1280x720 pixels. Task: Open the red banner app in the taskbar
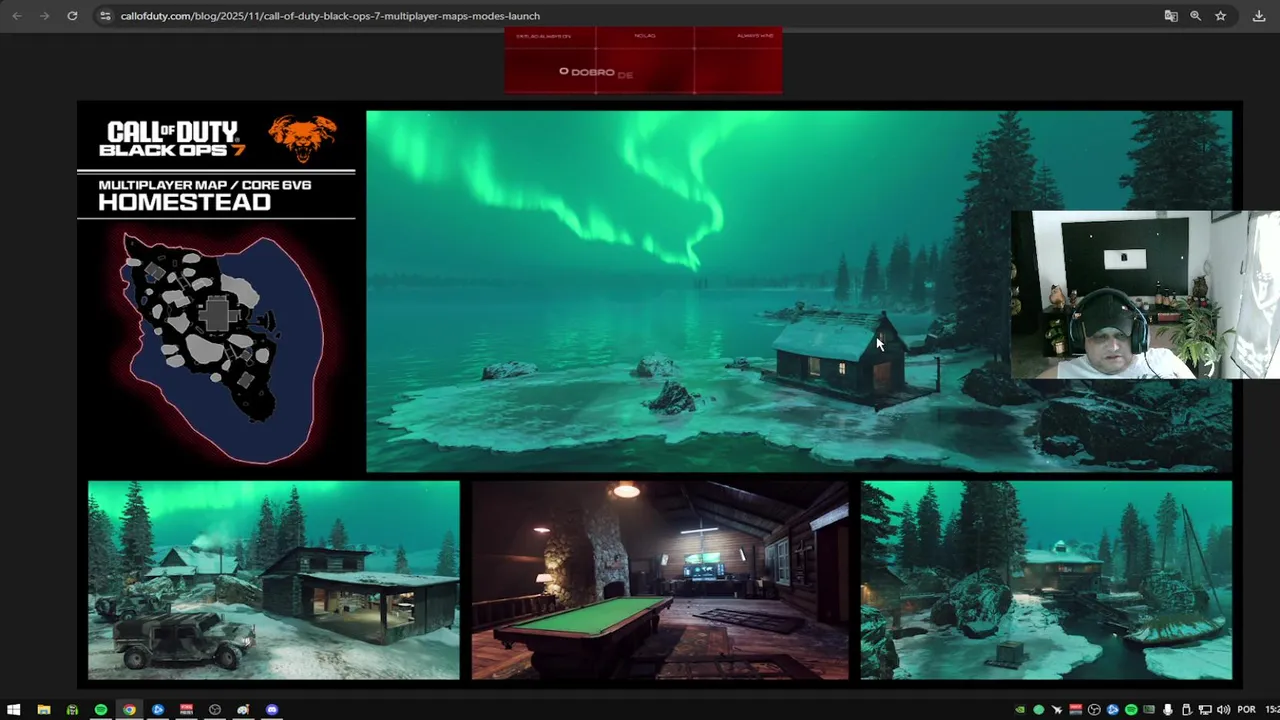pos(186,710)
